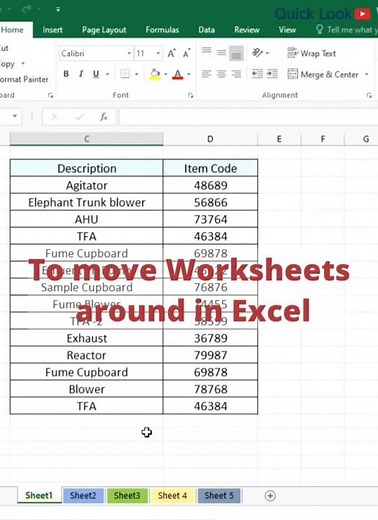Click the formula bar Enter checkmark icon
Screen dimensions: 378x520
point(79,117)
